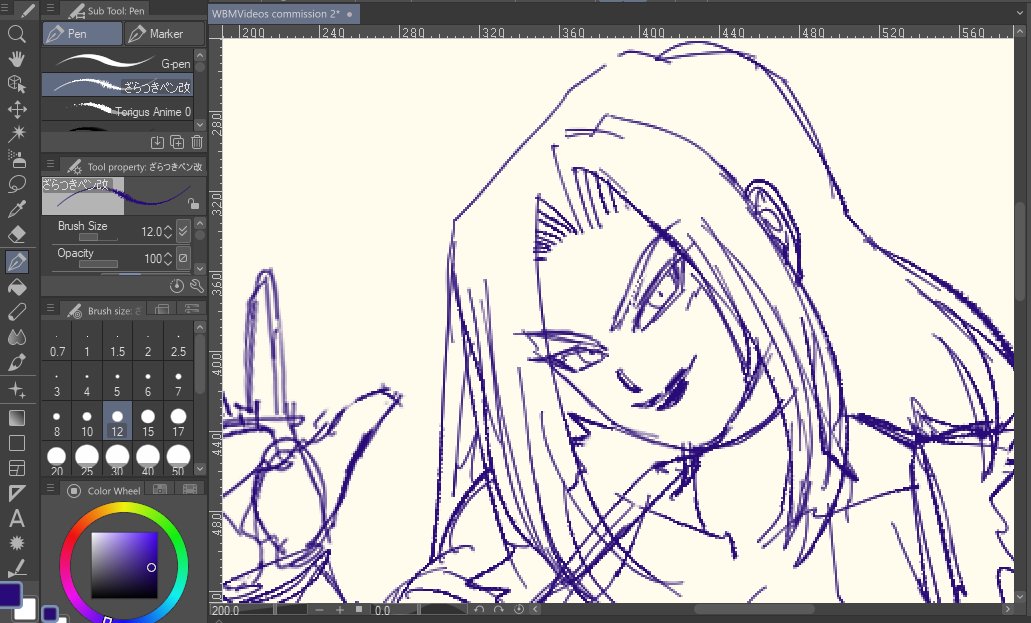1031x623 pixels.
Task: Switch to the Color Wheel tab
Action: 104,490
